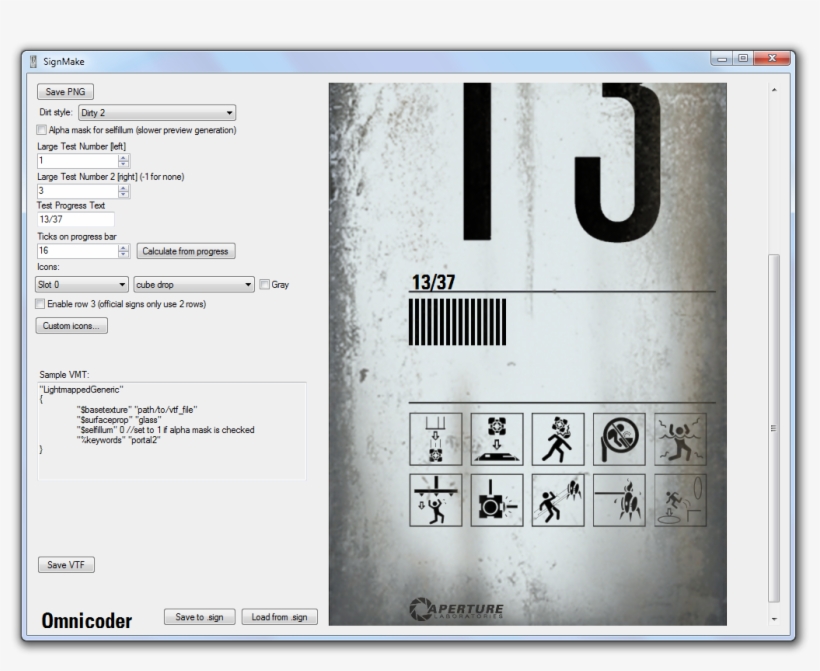Click the Test Progress Text field

click(x=76, y=219)
